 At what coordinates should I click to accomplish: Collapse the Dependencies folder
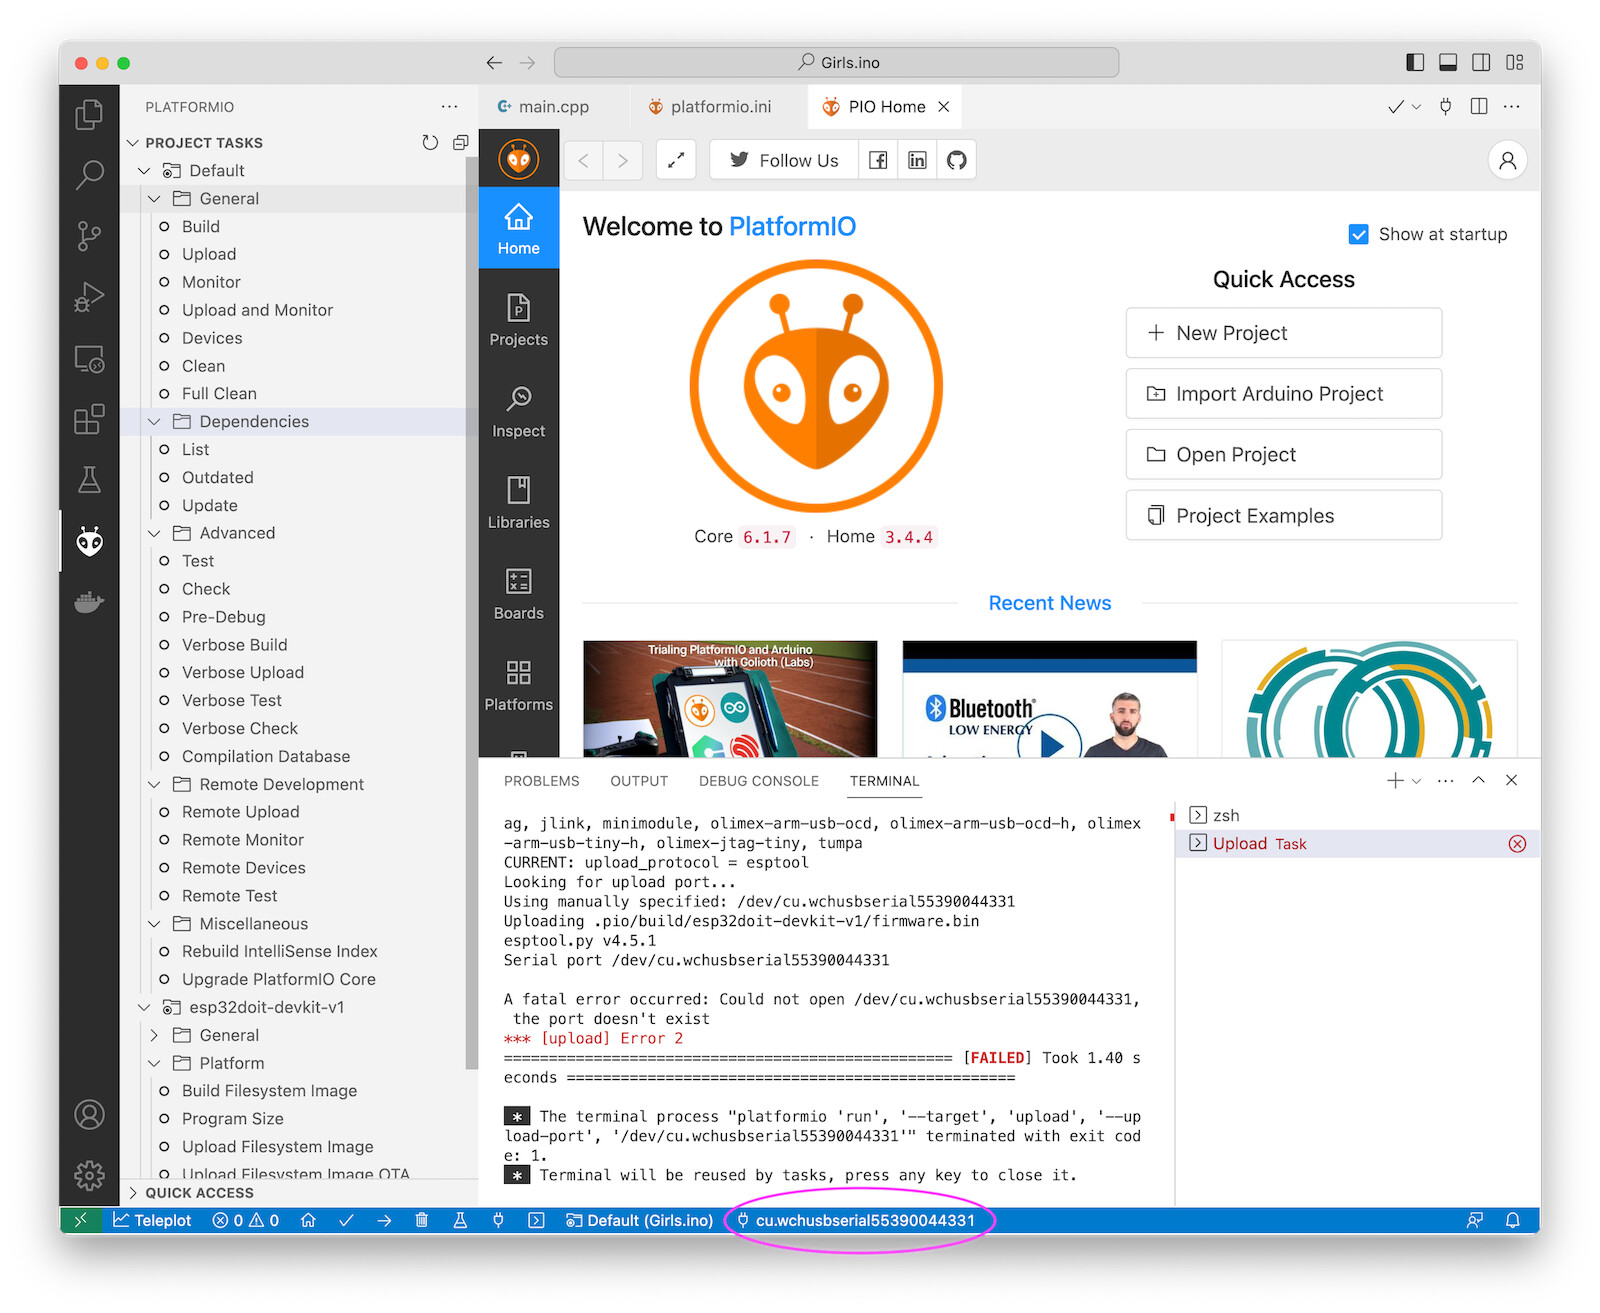(154, 422)
